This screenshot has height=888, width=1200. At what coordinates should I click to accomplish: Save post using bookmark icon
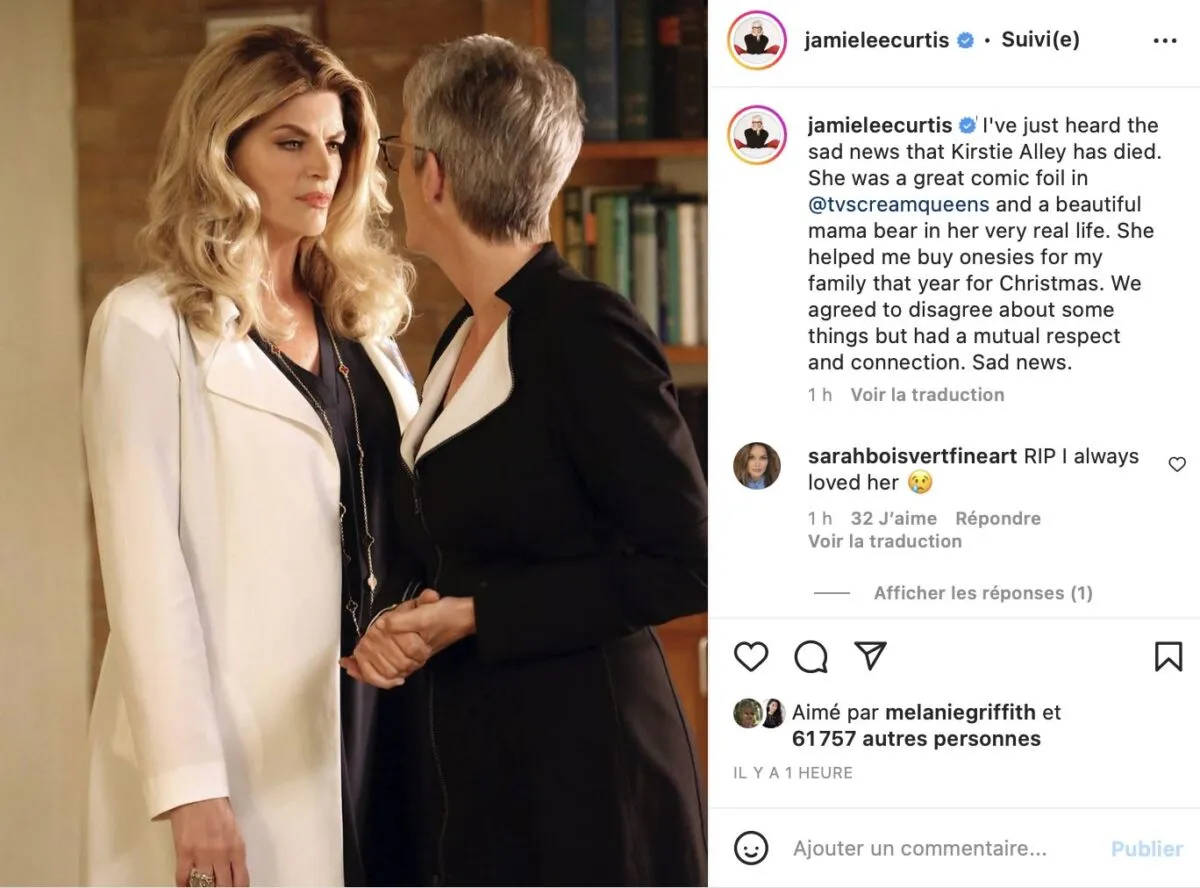tap(1168, 656)
